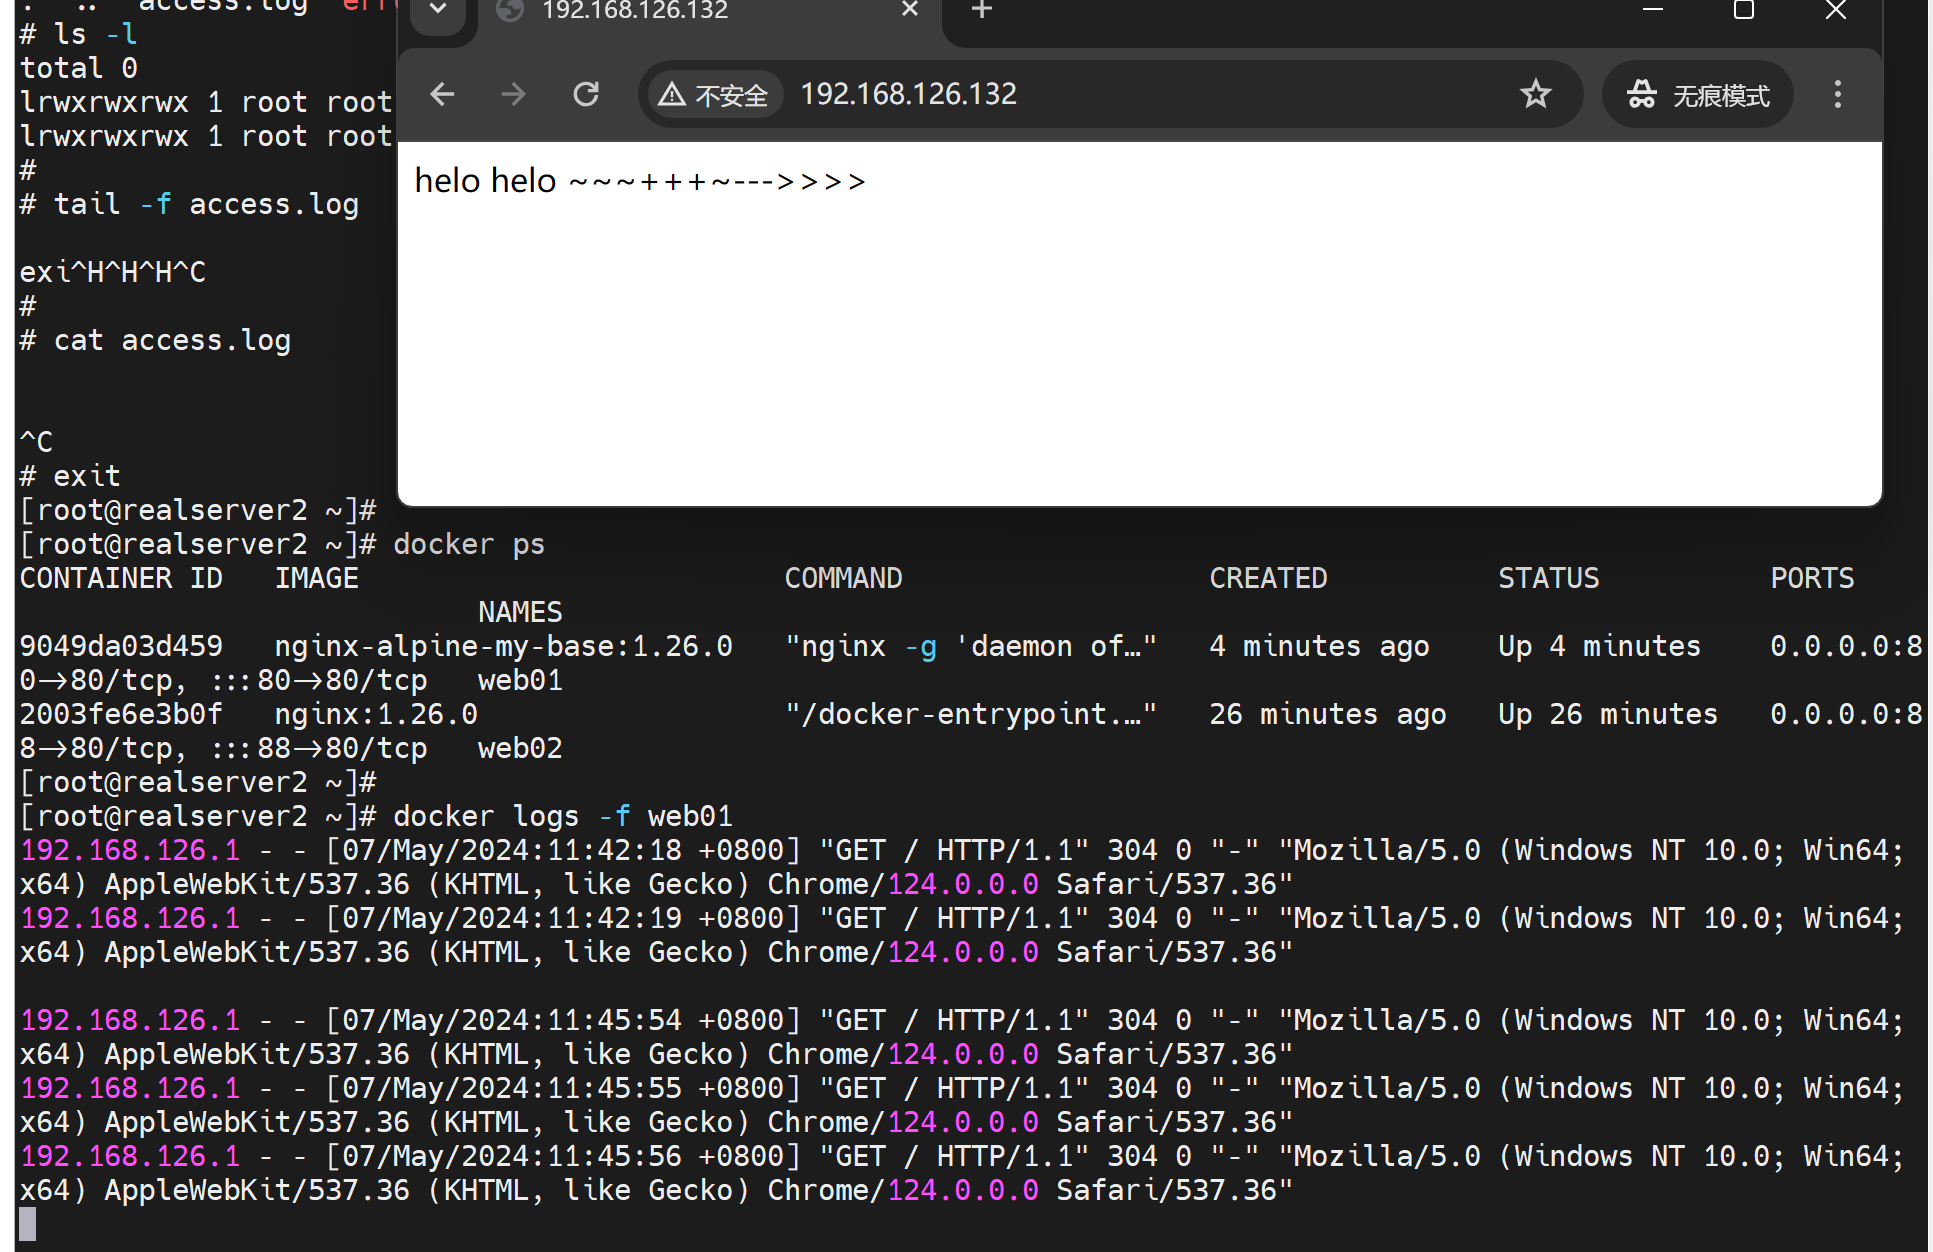This screenshot has height=1252, width=1933.
Task: Click the docker logs -f web01 command
Action: (562, 816)
